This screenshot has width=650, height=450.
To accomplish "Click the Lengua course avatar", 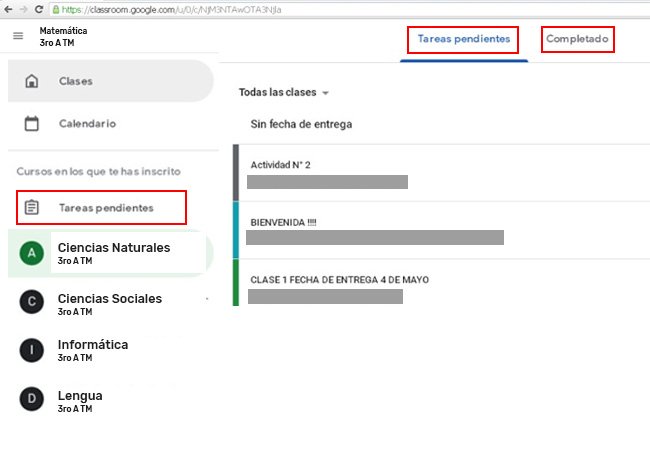I will point(32,400).
